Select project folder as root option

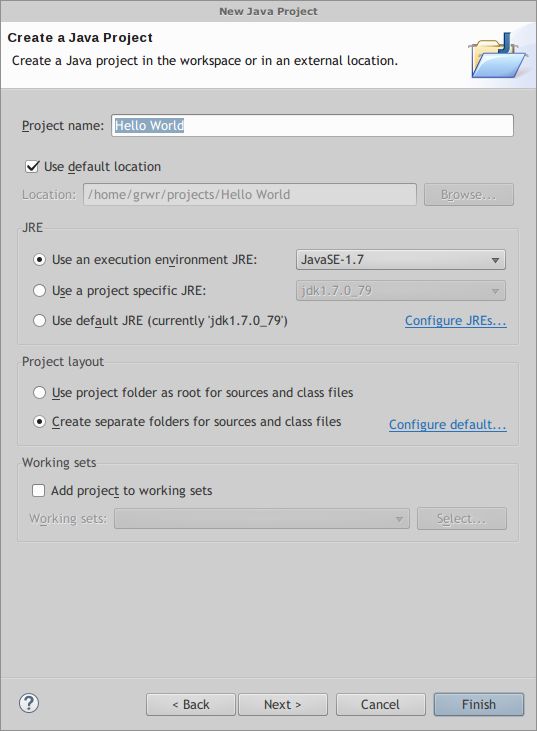(x=39, y=393)
